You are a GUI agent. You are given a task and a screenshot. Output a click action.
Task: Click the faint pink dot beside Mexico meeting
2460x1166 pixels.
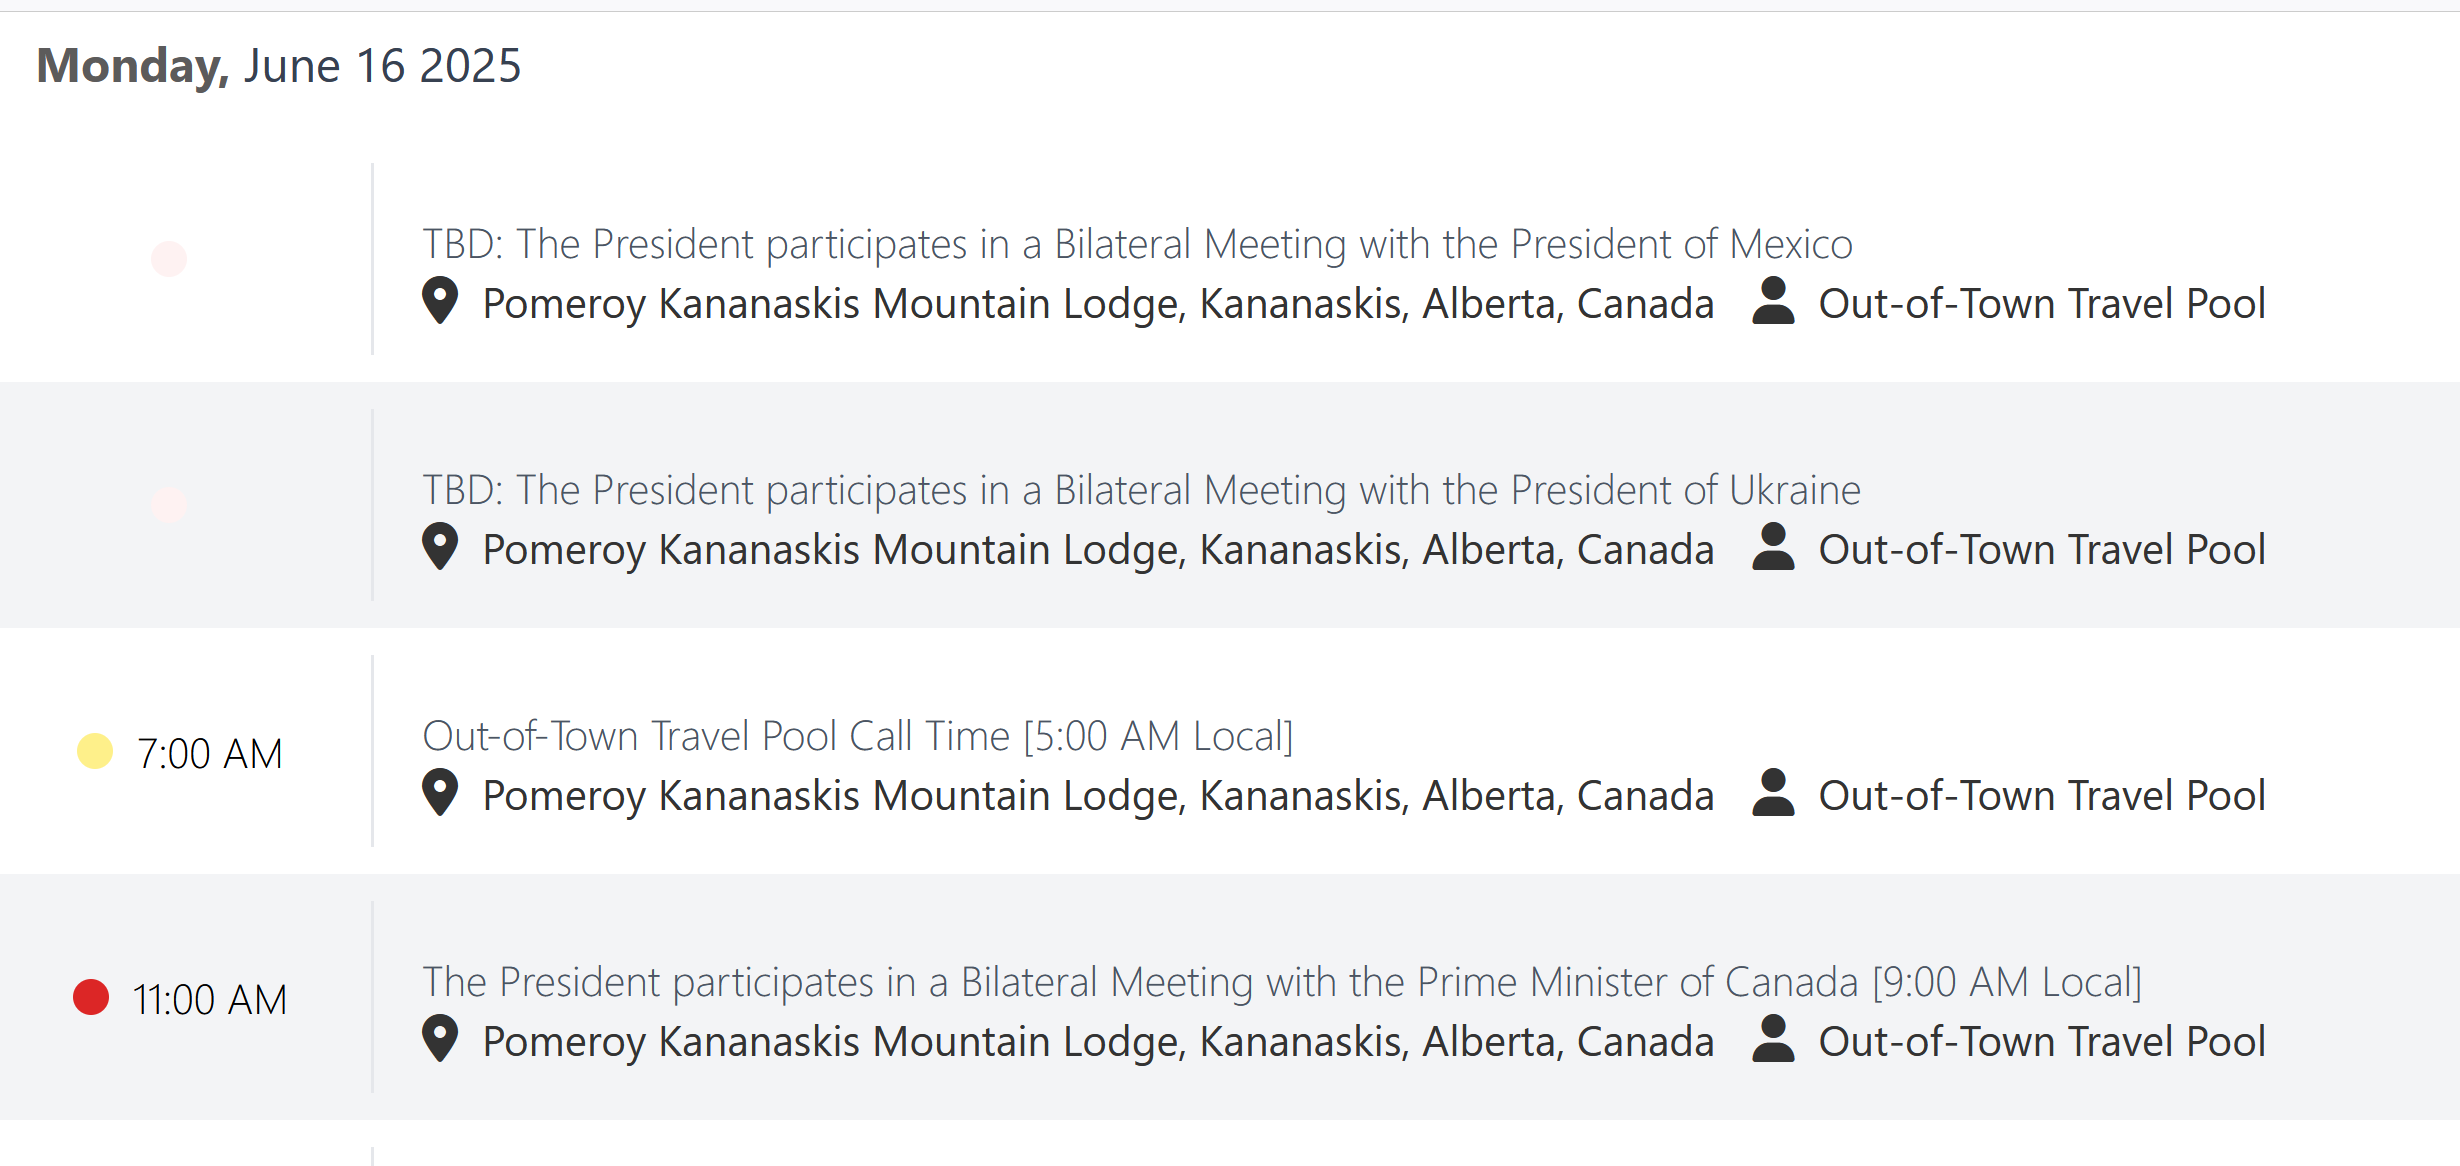click(x=169, y=259)
